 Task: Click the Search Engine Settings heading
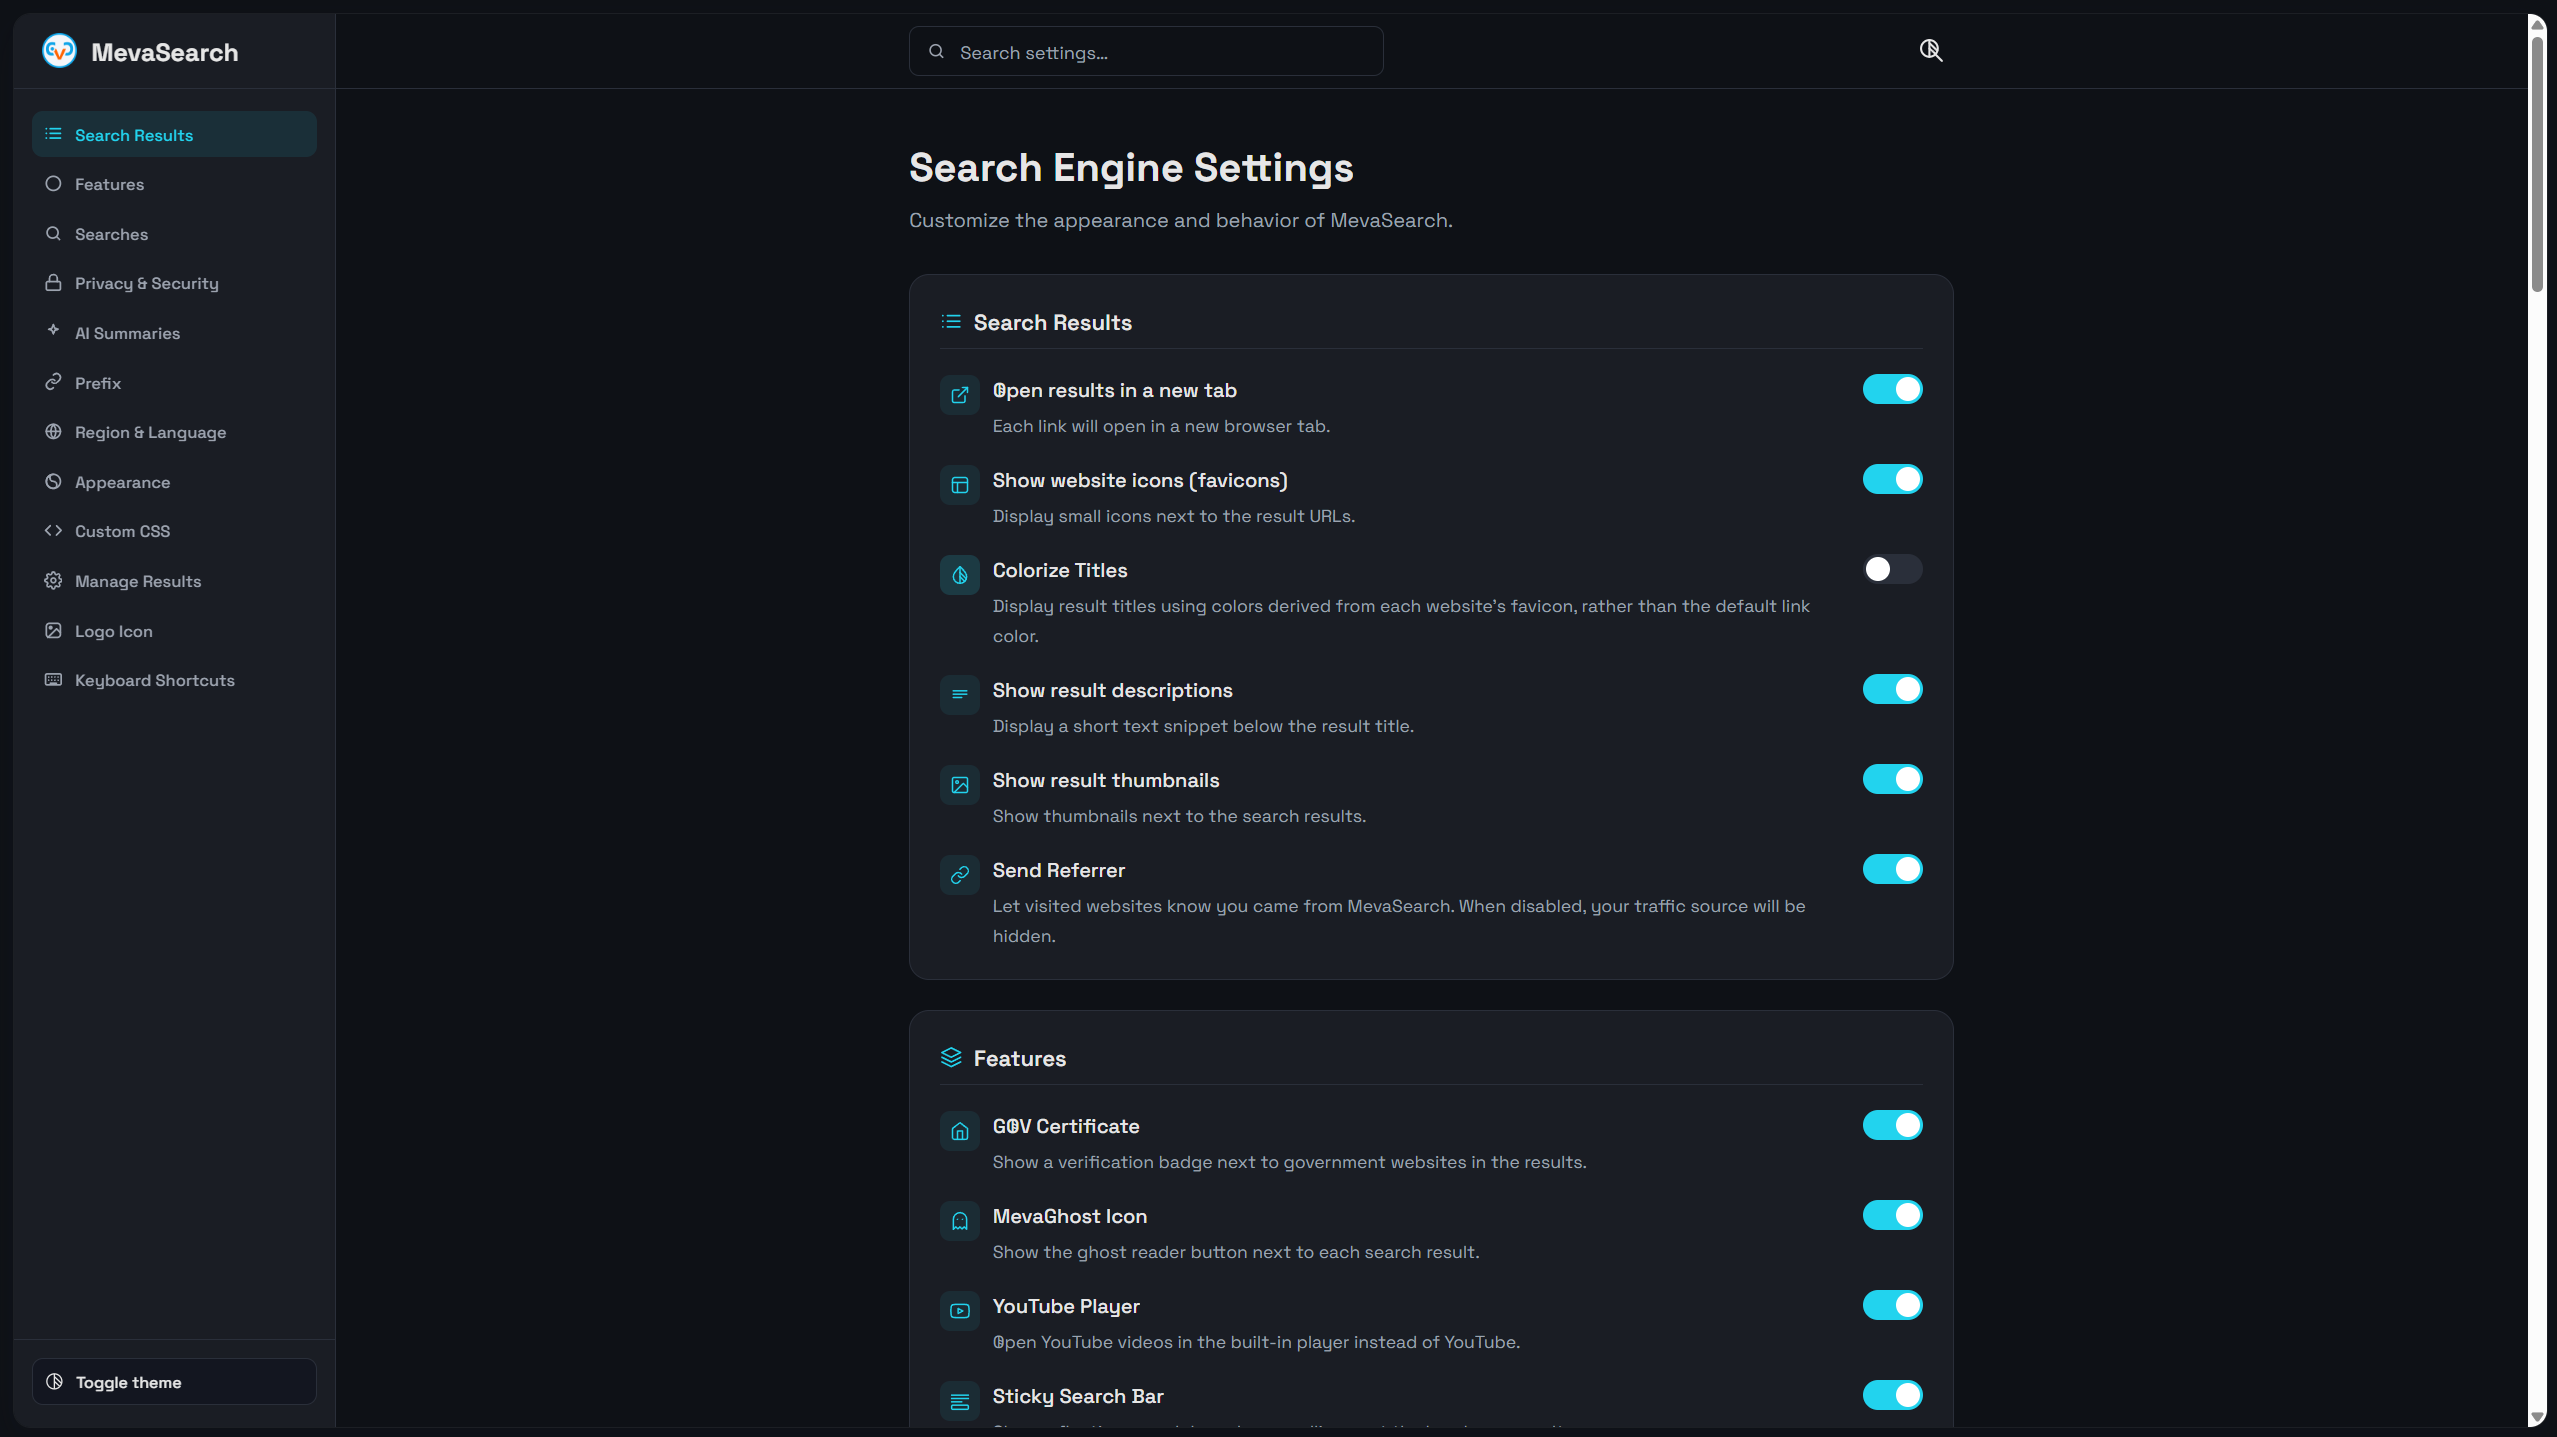(x=1131, y=168)
